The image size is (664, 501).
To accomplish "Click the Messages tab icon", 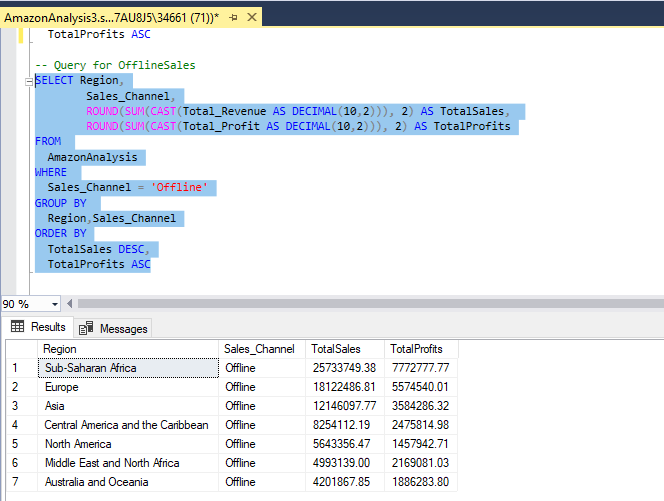I will pos(86,328).
